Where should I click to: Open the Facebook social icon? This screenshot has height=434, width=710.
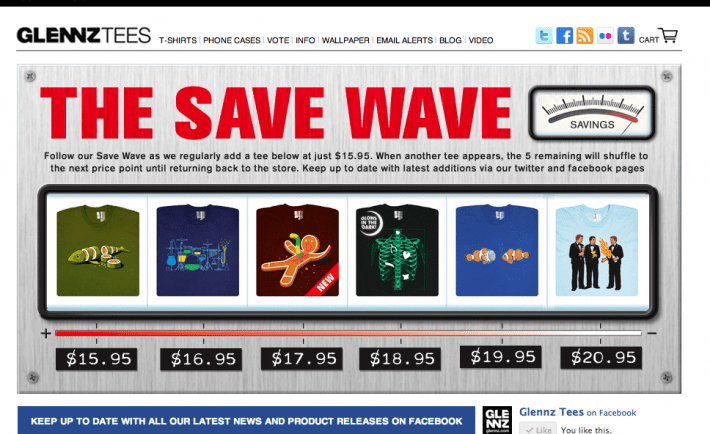[564, 36]
